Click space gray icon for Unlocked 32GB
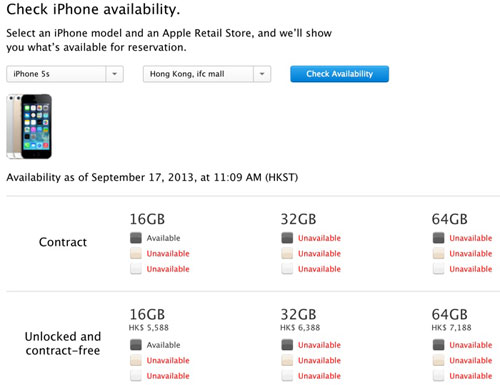This screenshot has width=500, height=385. 287,345
